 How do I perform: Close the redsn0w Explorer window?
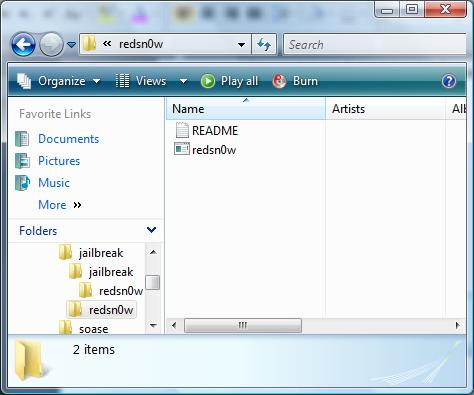point(445,9)
